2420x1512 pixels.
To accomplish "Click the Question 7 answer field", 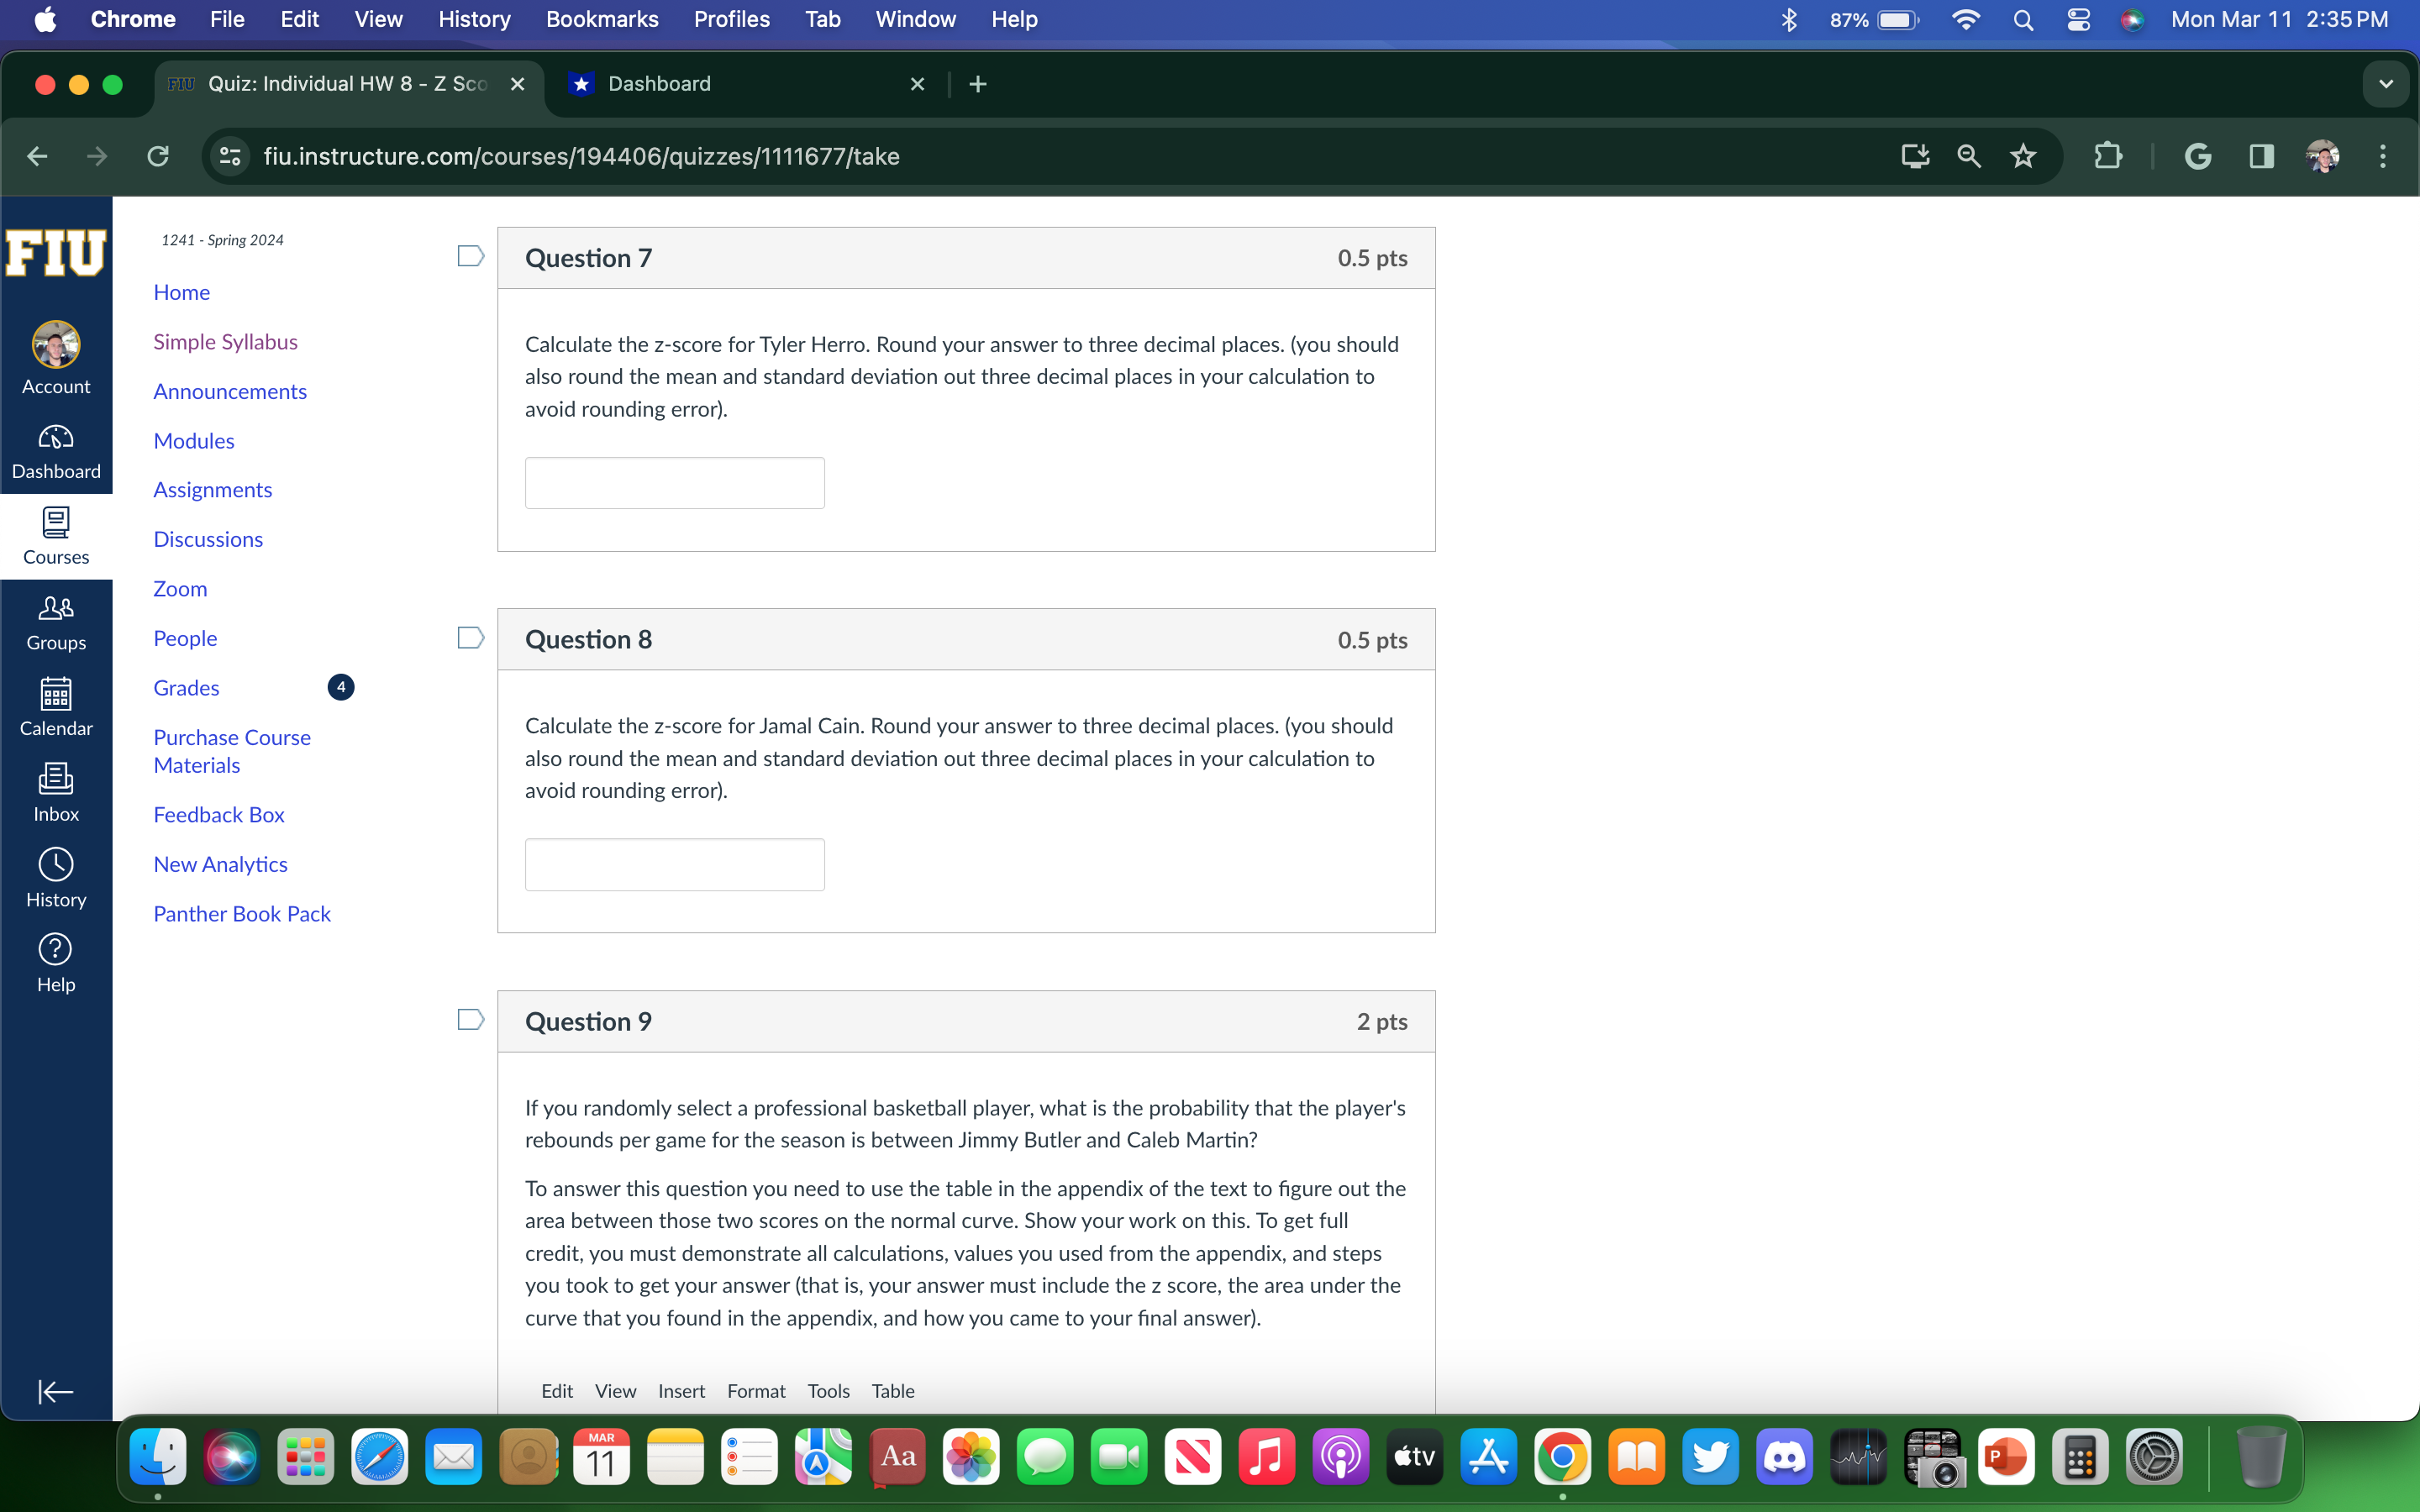I will point(674,483).
